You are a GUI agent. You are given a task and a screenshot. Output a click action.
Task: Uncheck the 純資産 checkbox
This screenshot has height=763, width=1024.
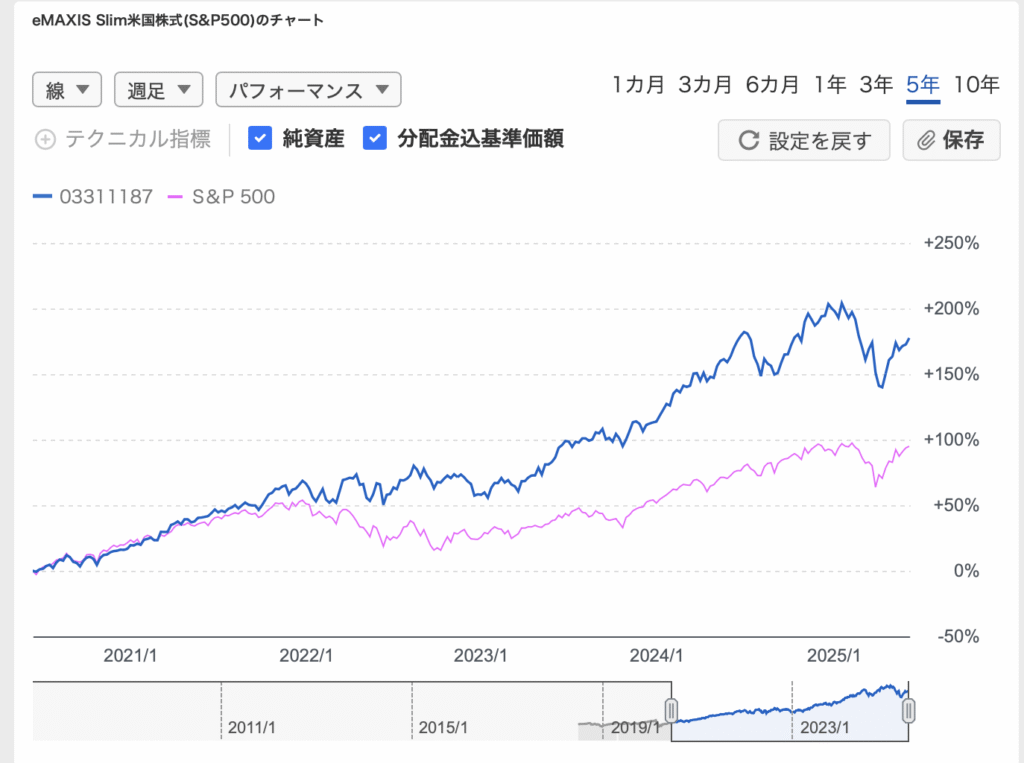[x=260, y=138]
